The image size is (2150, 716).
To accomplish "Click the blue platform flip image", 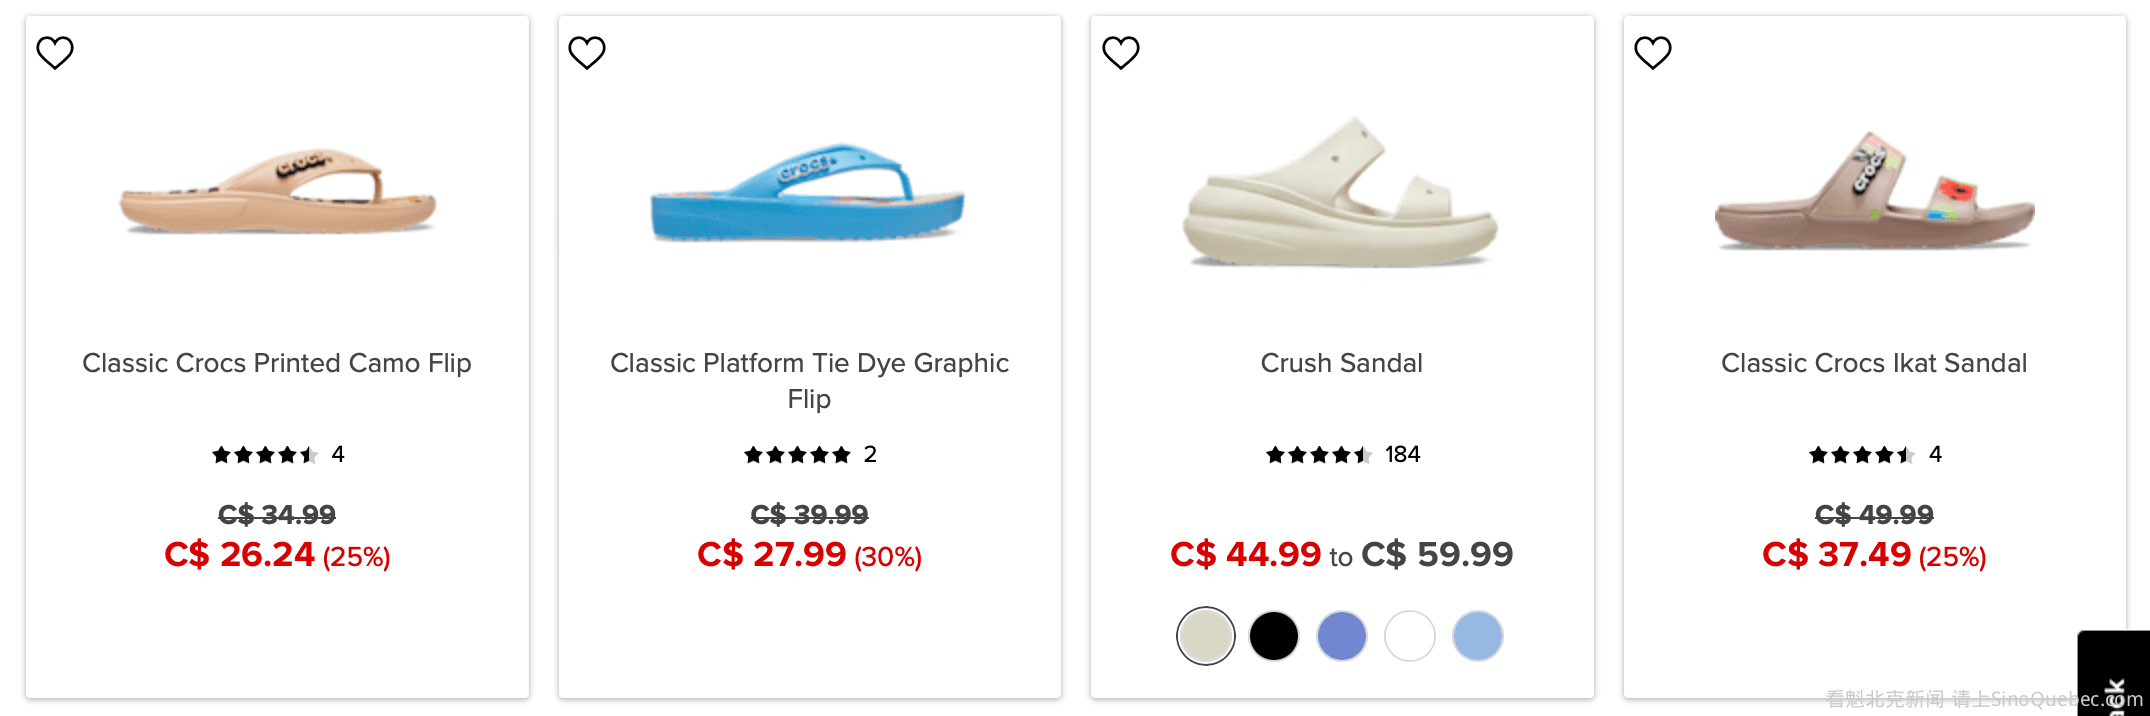I will pyautogui.click(x=808, y=192).
